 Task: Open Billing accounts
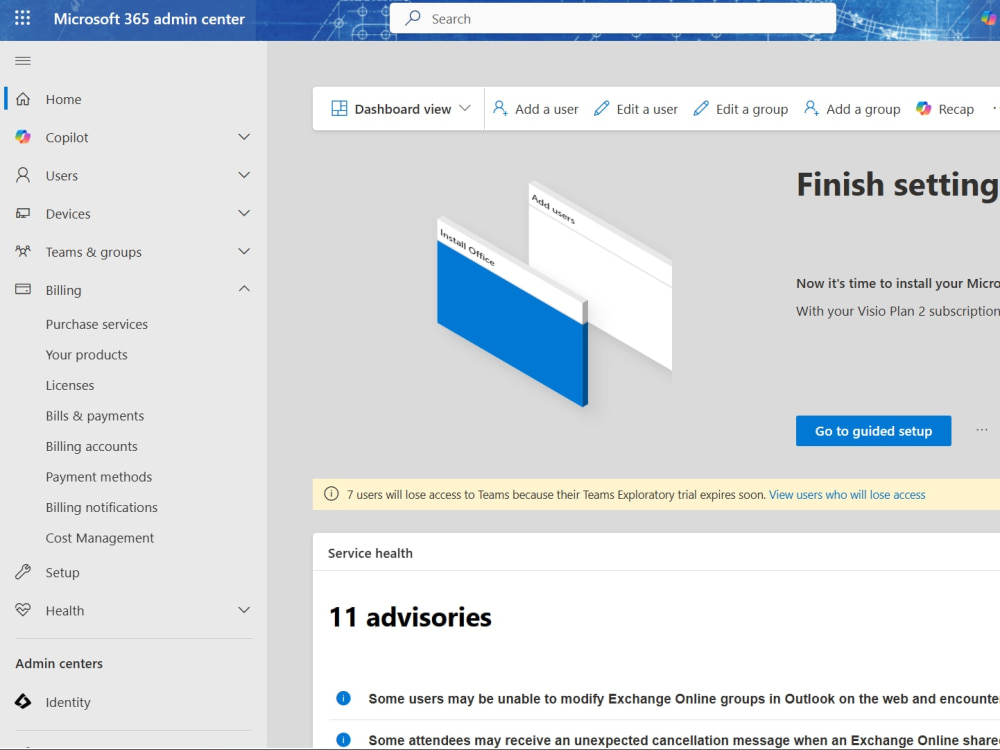click(91, 446)
